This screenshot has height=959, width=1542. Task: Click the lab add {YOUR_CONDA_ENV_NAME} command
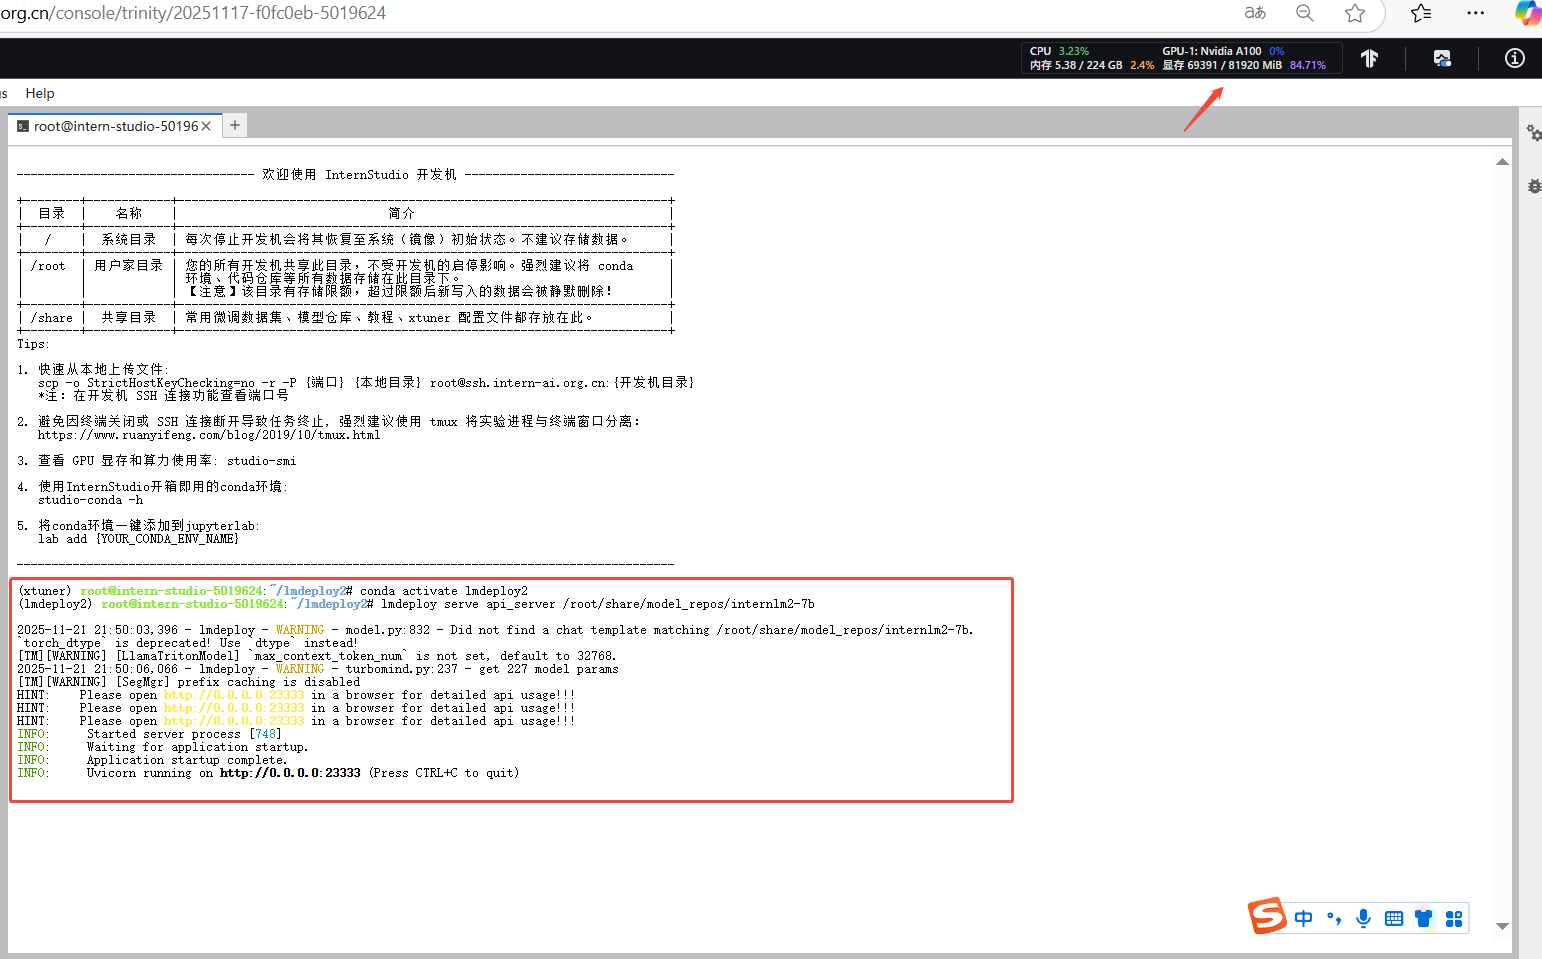pos(138,539)
